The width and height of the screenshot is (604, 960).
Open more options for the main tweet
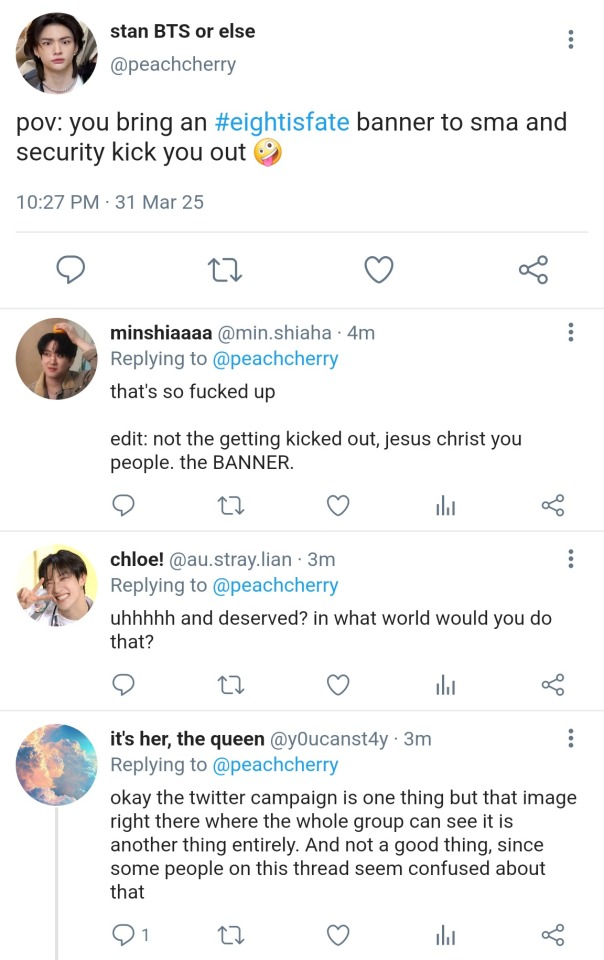(570, 40)
